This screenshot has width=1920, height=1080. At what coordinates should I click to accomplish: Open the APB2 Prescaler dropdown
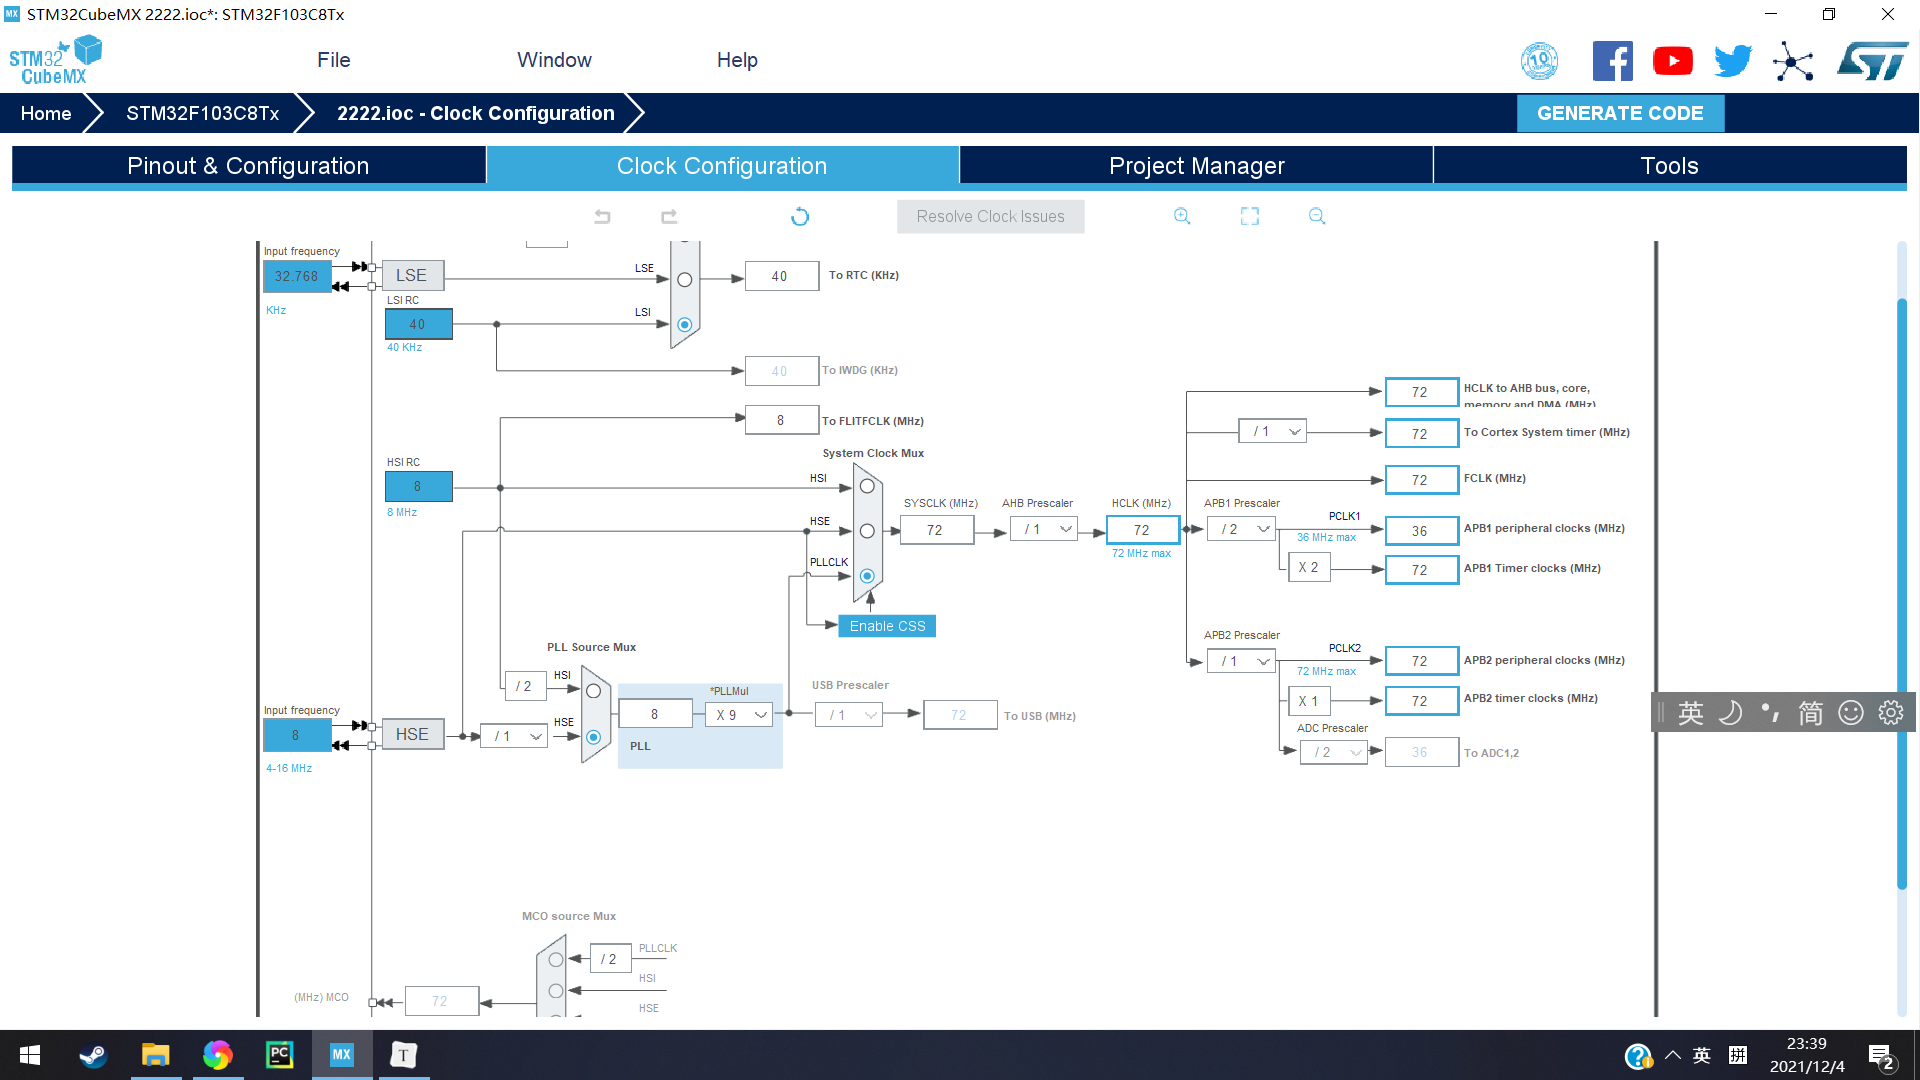tap(1241, 661)
